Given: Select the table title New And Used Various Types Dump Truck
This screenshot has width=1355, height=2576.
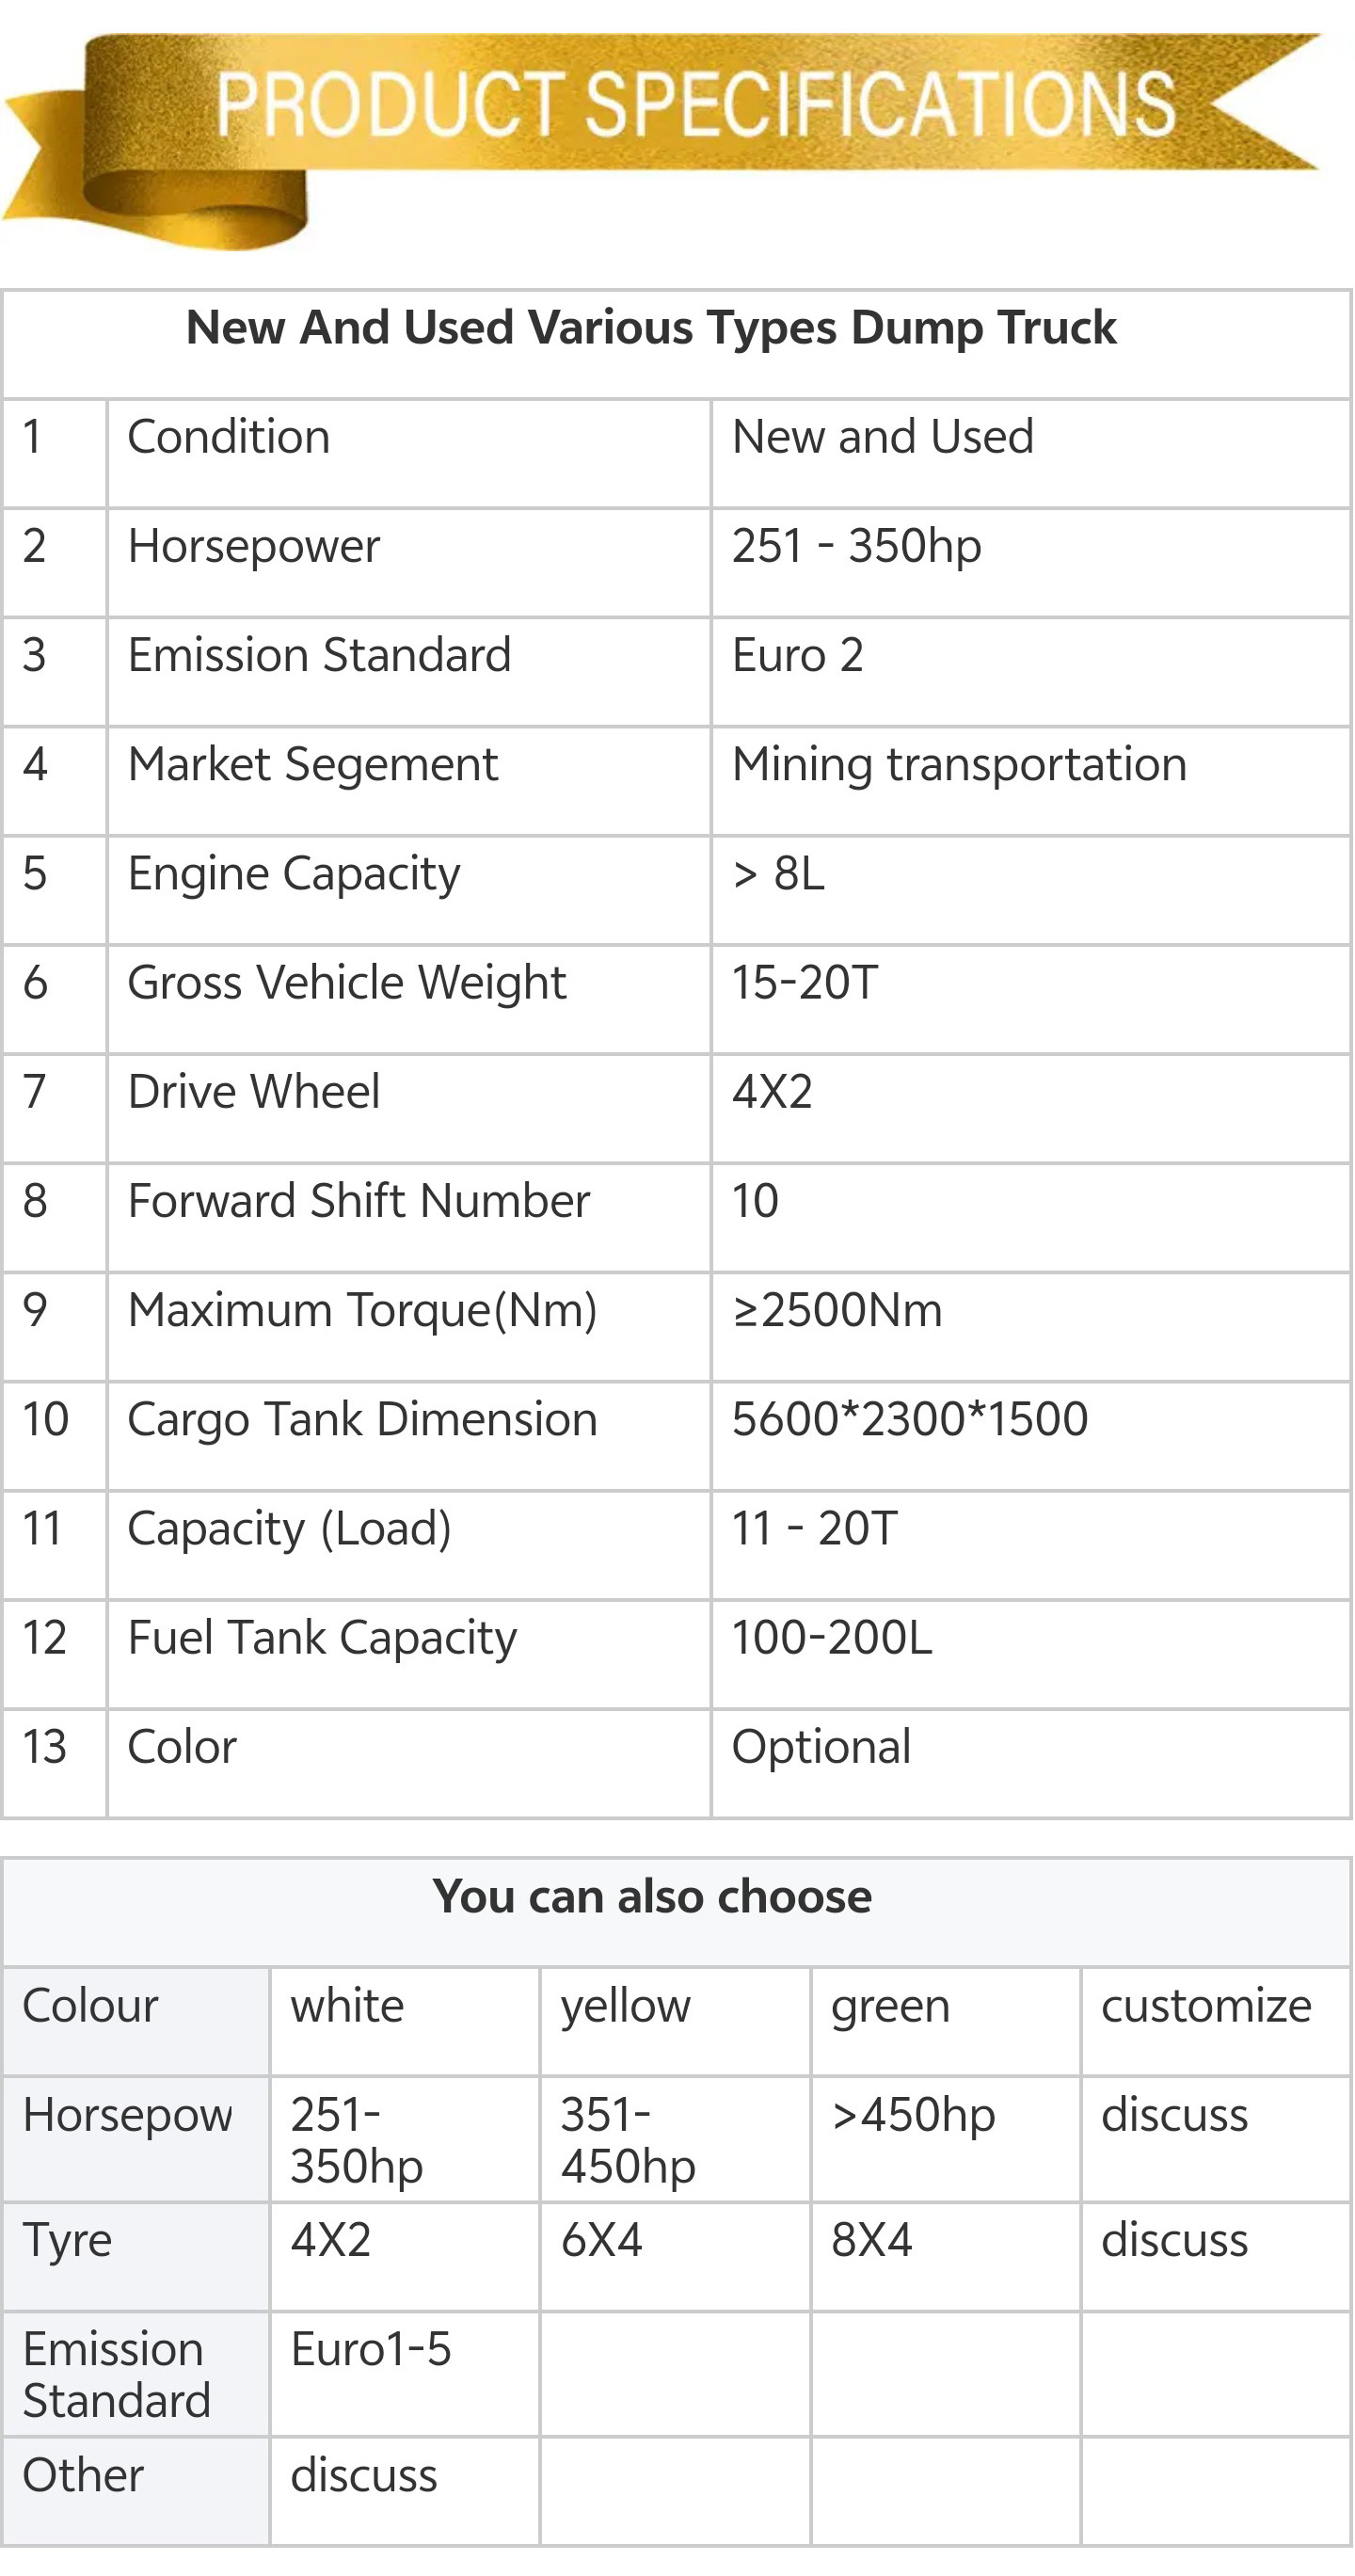Looking at the screenshot, I should (651, 328).
